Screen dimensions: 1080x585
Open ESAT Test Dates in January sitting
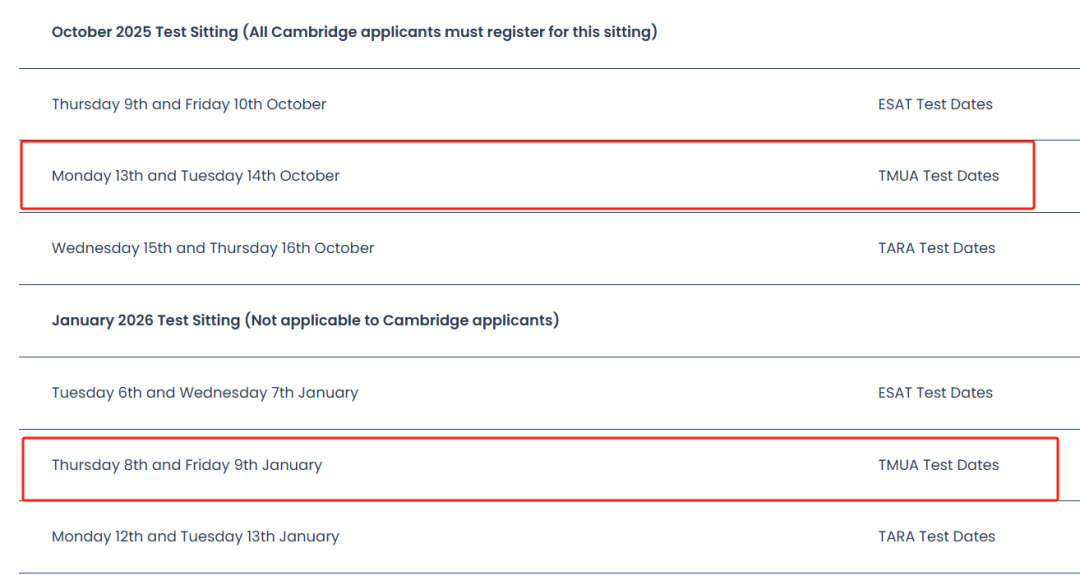[x=935, y=393]
